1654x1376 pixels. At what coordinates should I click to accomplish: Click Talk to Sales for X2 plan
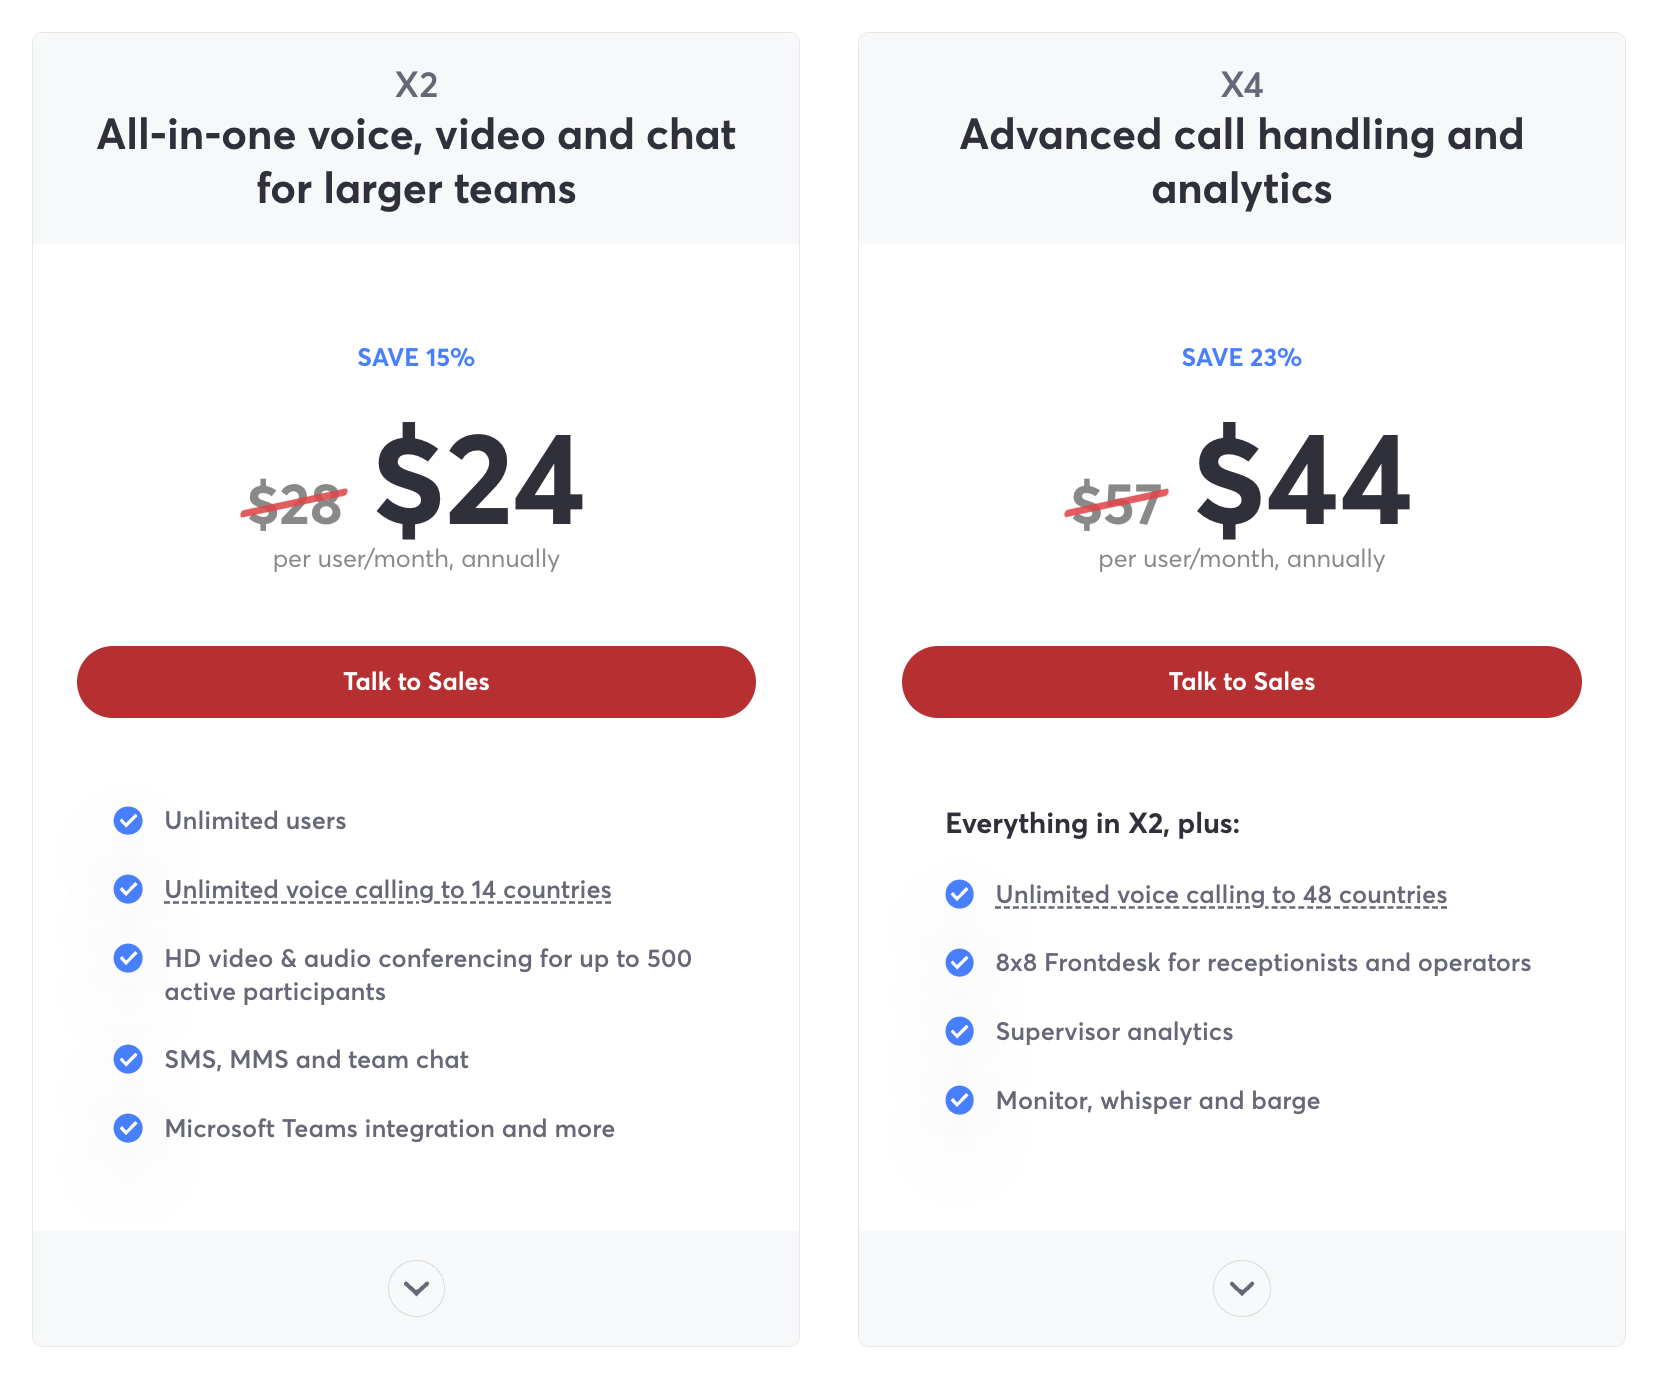[416, 682]
